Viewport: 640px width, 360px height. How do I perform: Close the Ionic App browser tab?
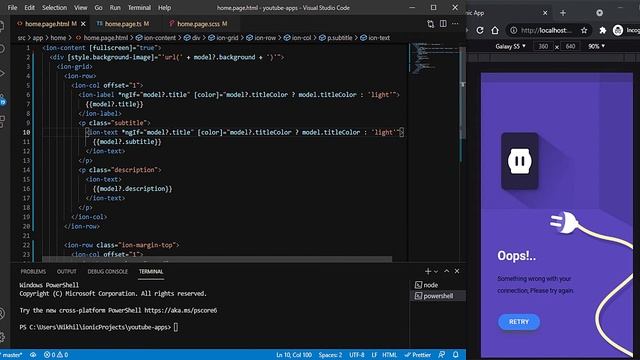tap(545, 13)
